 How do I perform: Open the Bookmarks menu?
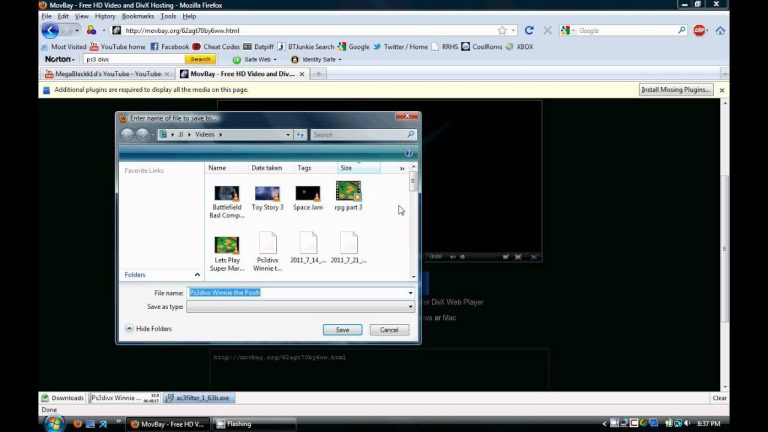click(x=137, y=16)
